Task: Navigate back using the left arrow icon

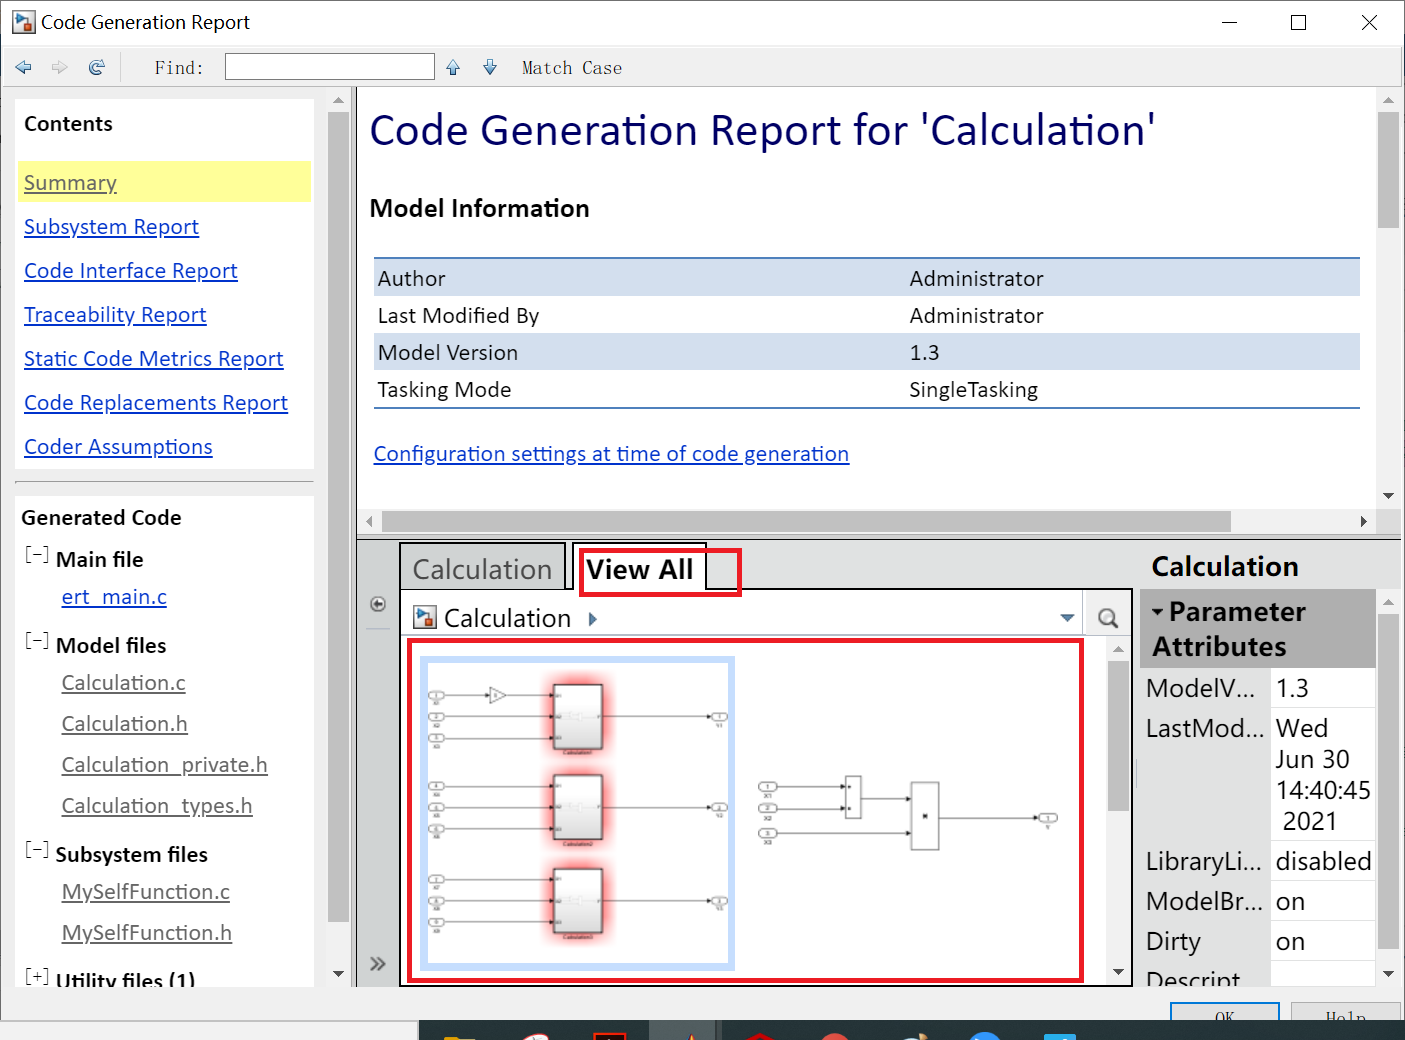Action: [23, 67]
